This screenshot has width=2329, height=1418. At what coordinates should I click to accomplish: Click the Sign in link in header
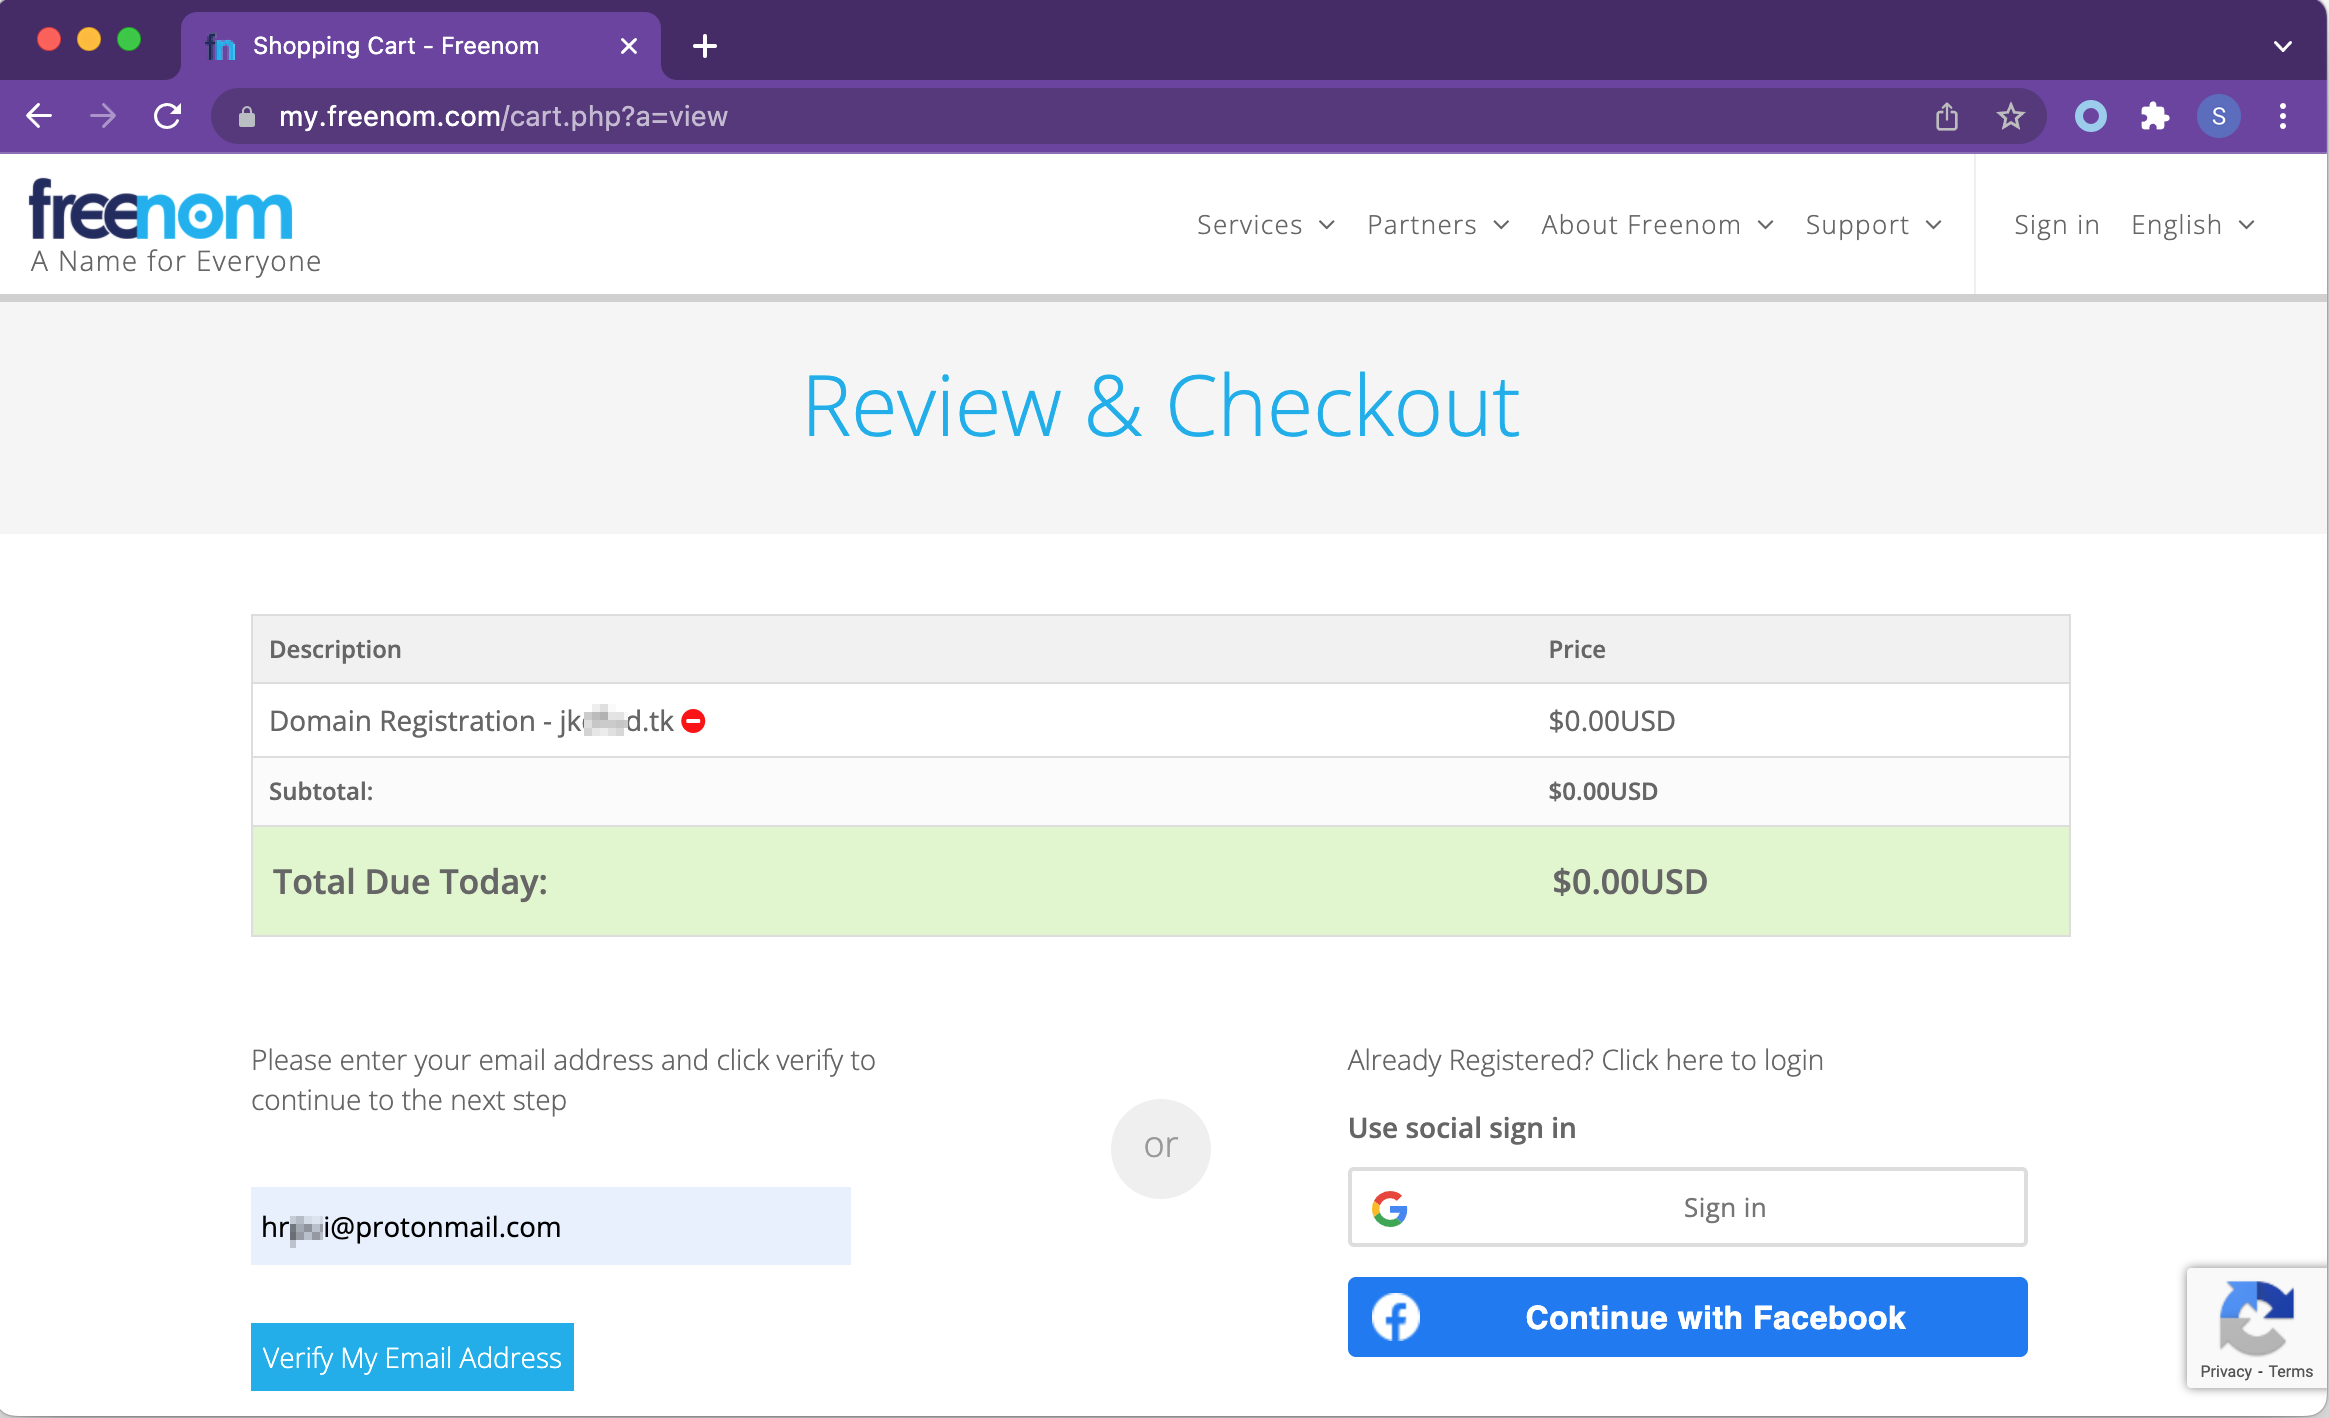pos(2056,225)
